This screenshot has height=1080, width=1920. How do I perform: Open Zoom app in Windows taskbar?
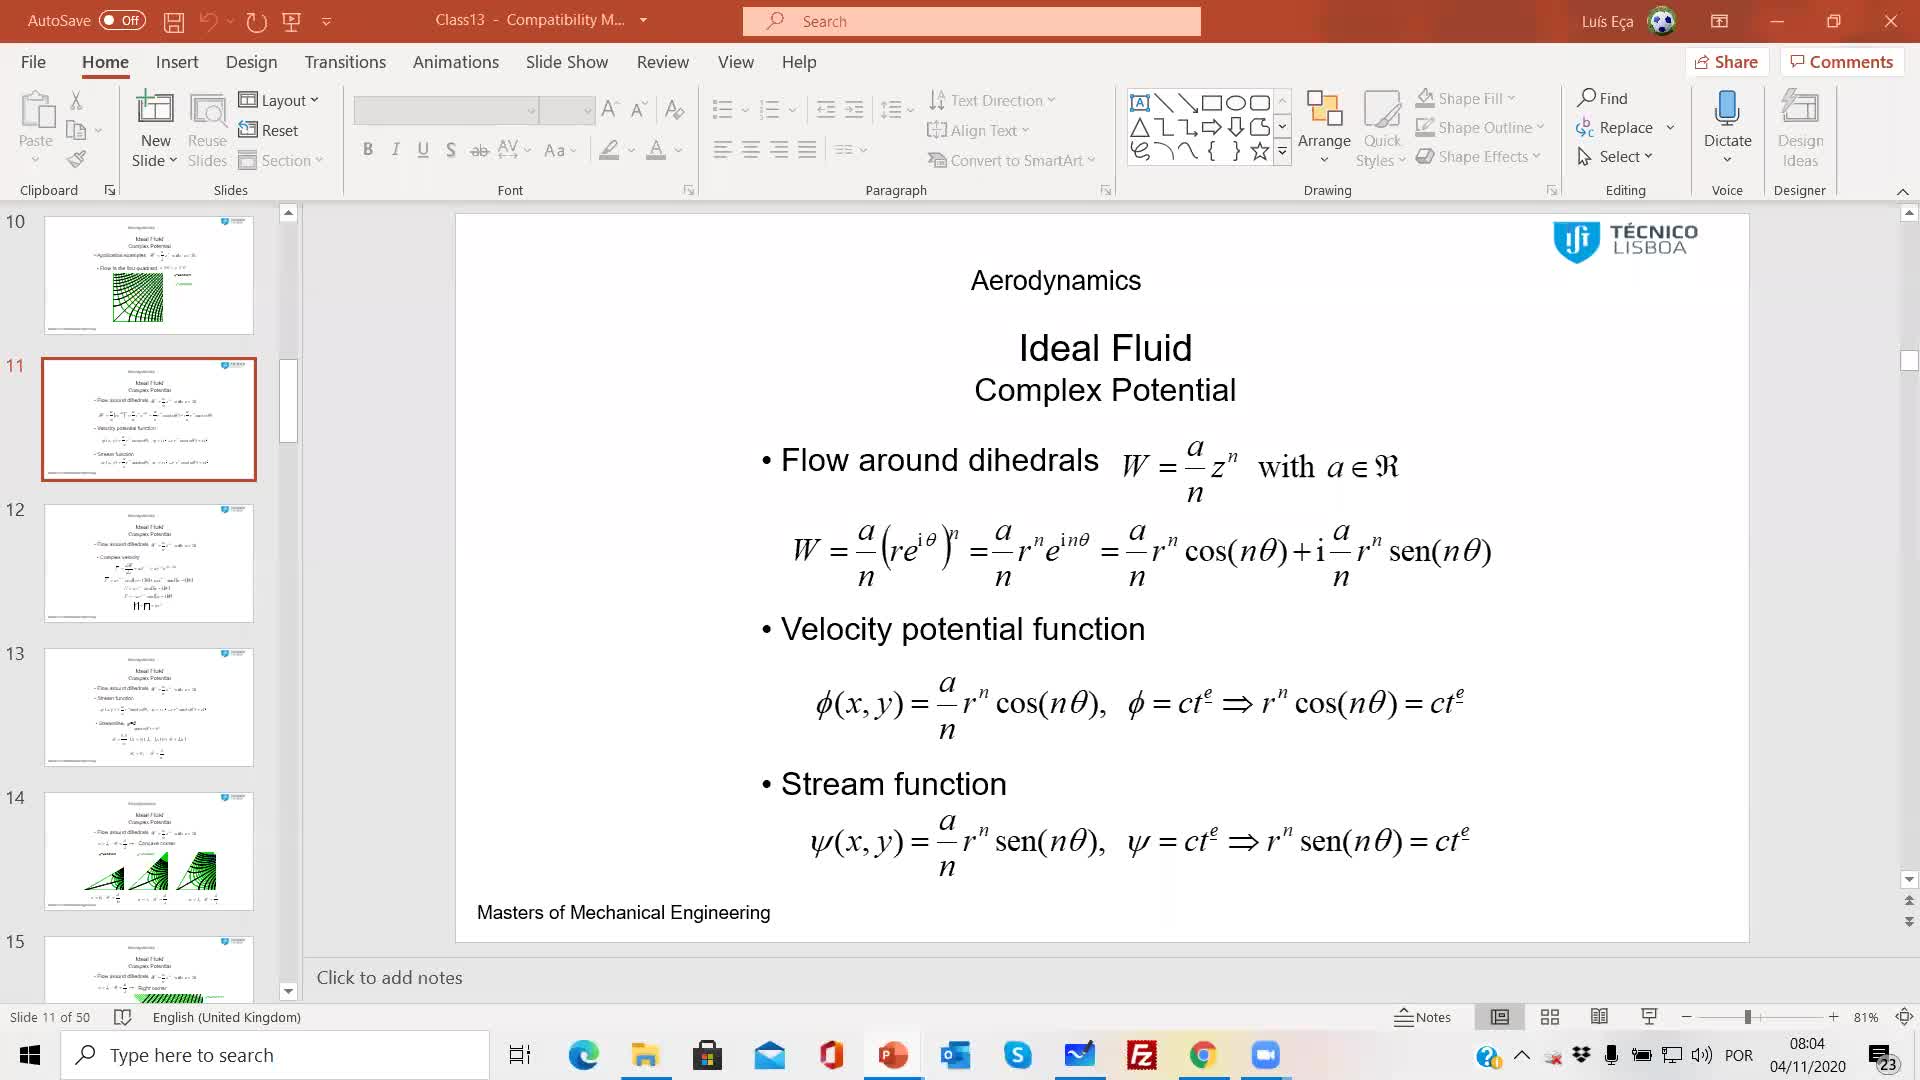1265,1055
